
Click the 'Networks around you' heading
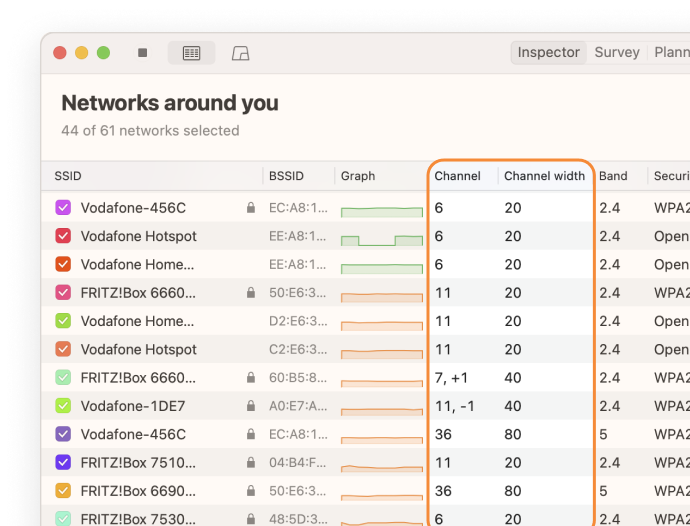click(170, 103)
